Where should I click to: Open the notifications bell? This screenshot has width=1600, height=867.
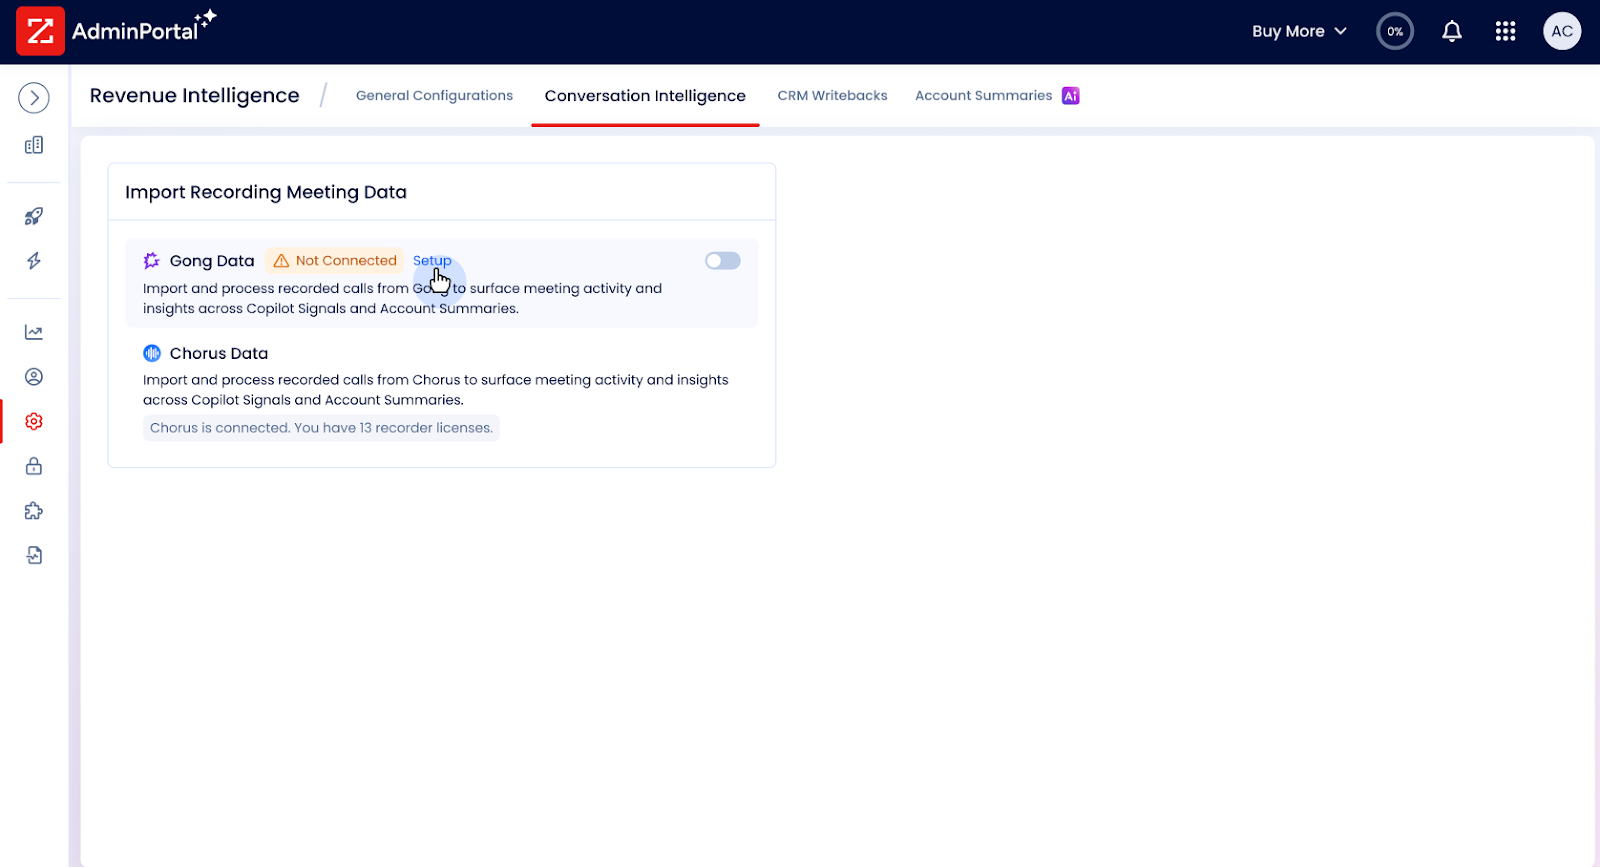coord(1451,31)
